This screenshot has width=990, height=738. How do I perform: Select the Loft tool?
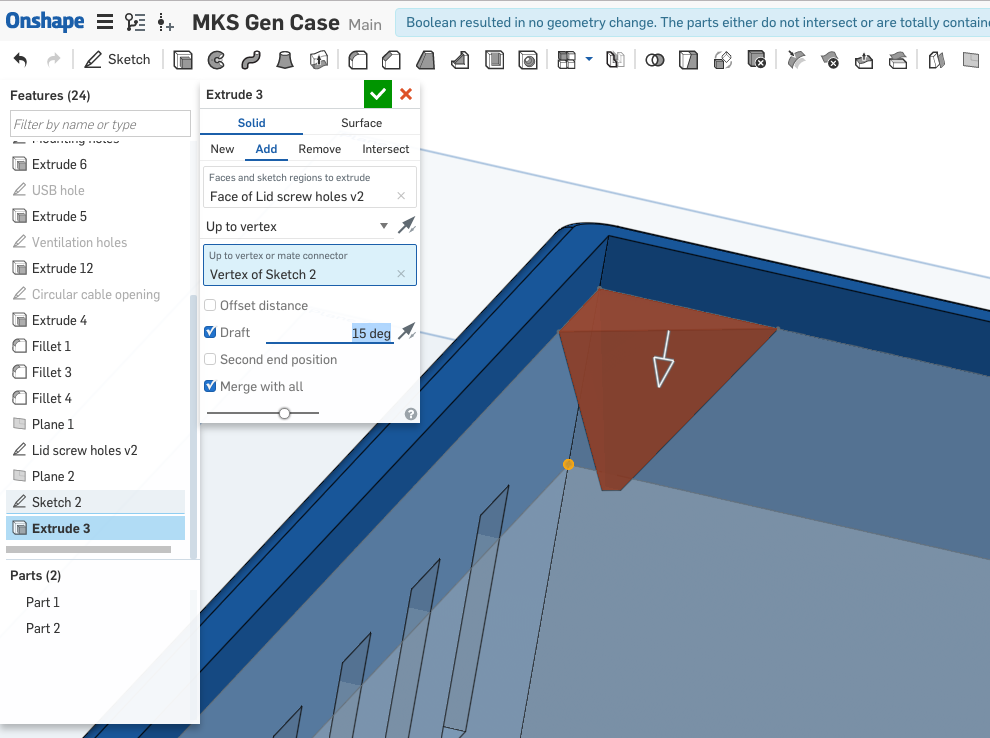285,60
